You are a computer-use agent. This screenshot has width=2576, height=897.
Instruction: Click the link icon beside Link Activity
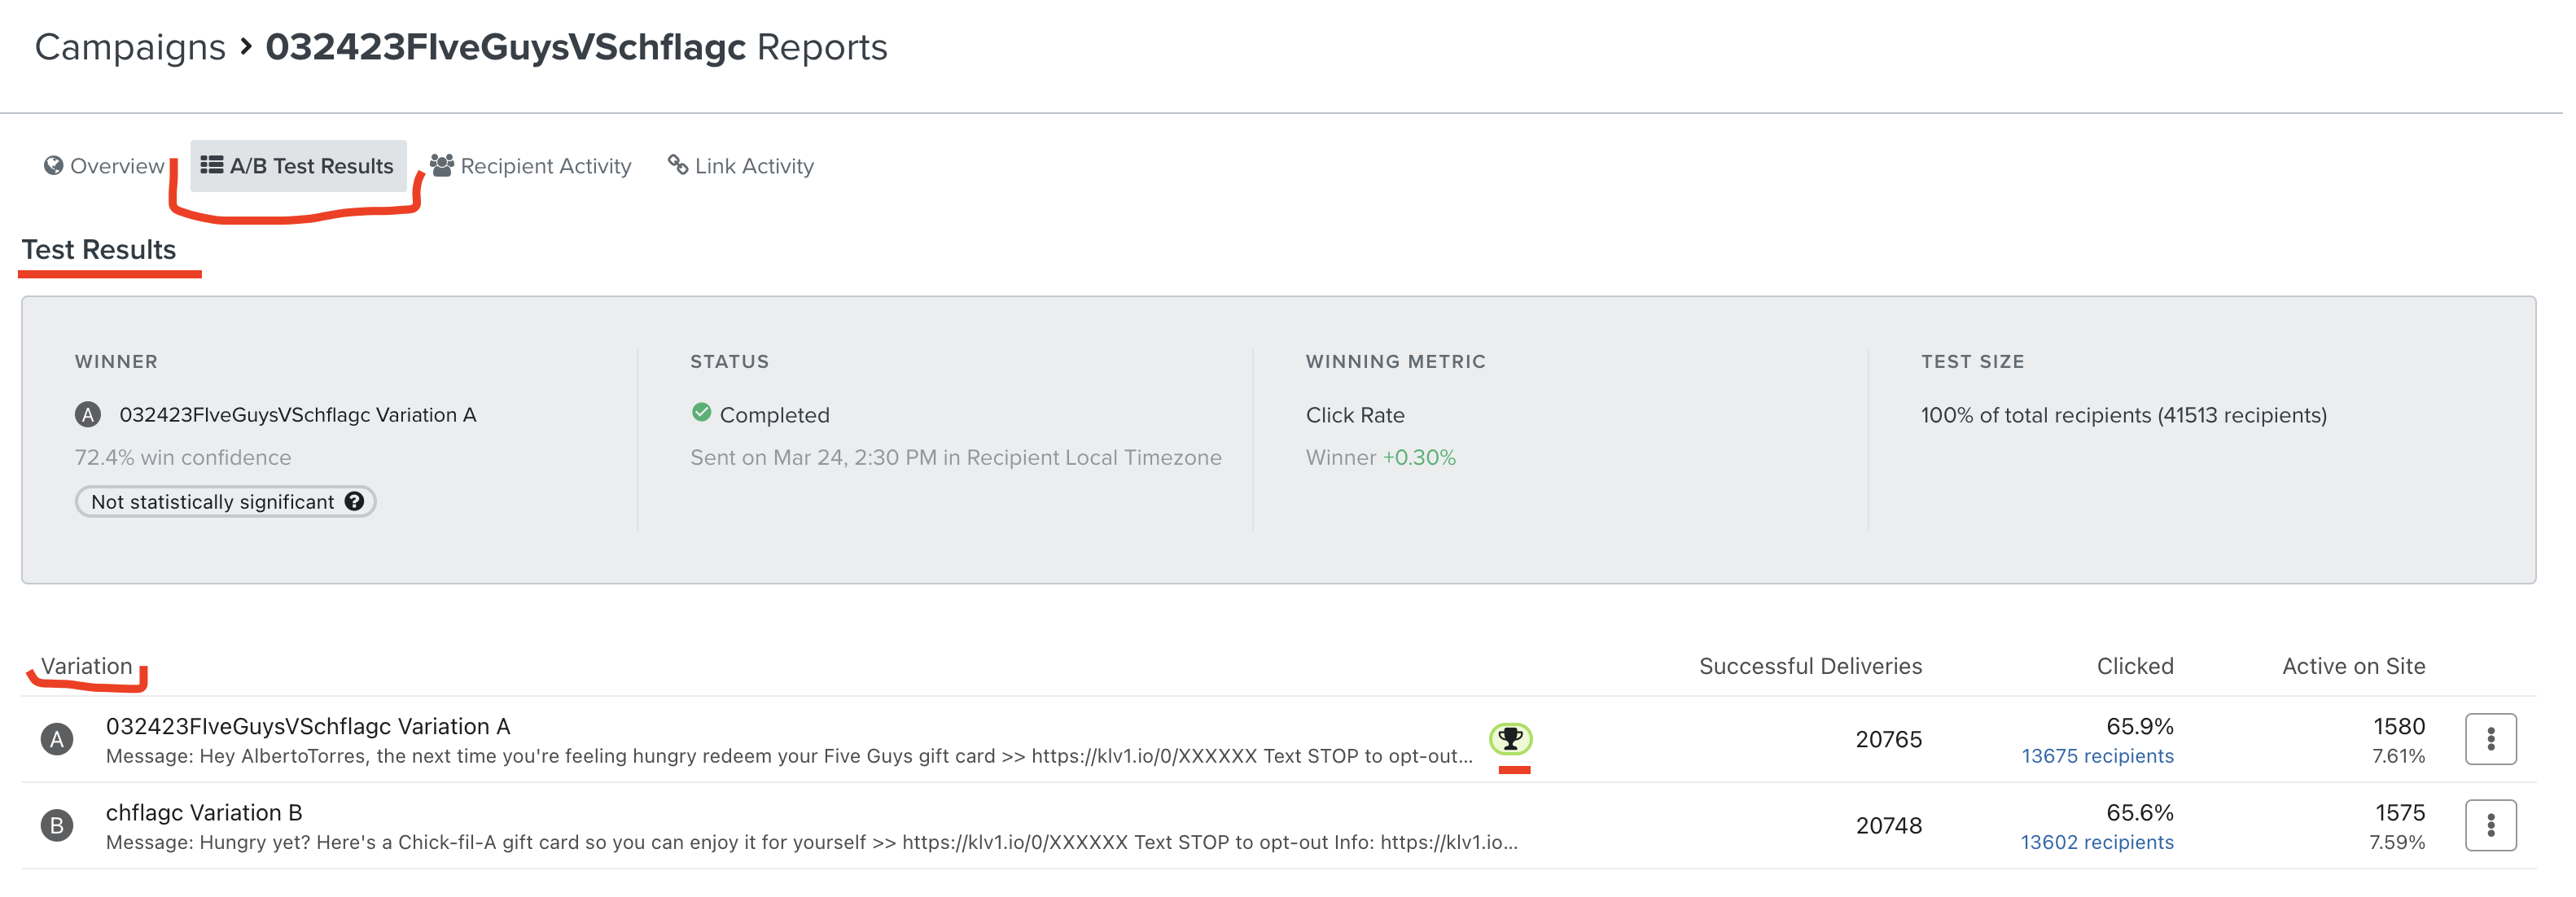tap(678, 165)
